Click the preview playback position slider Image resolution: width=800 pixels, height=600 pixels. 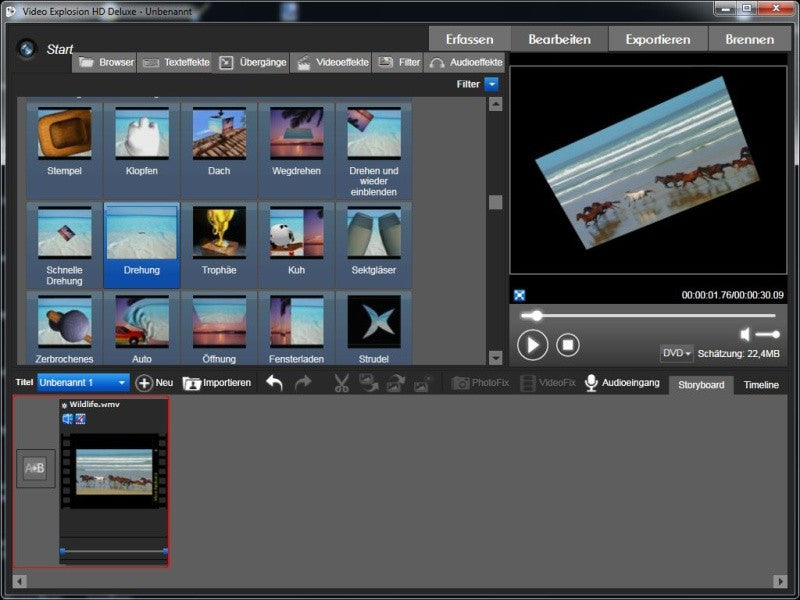tap(648, 316)
